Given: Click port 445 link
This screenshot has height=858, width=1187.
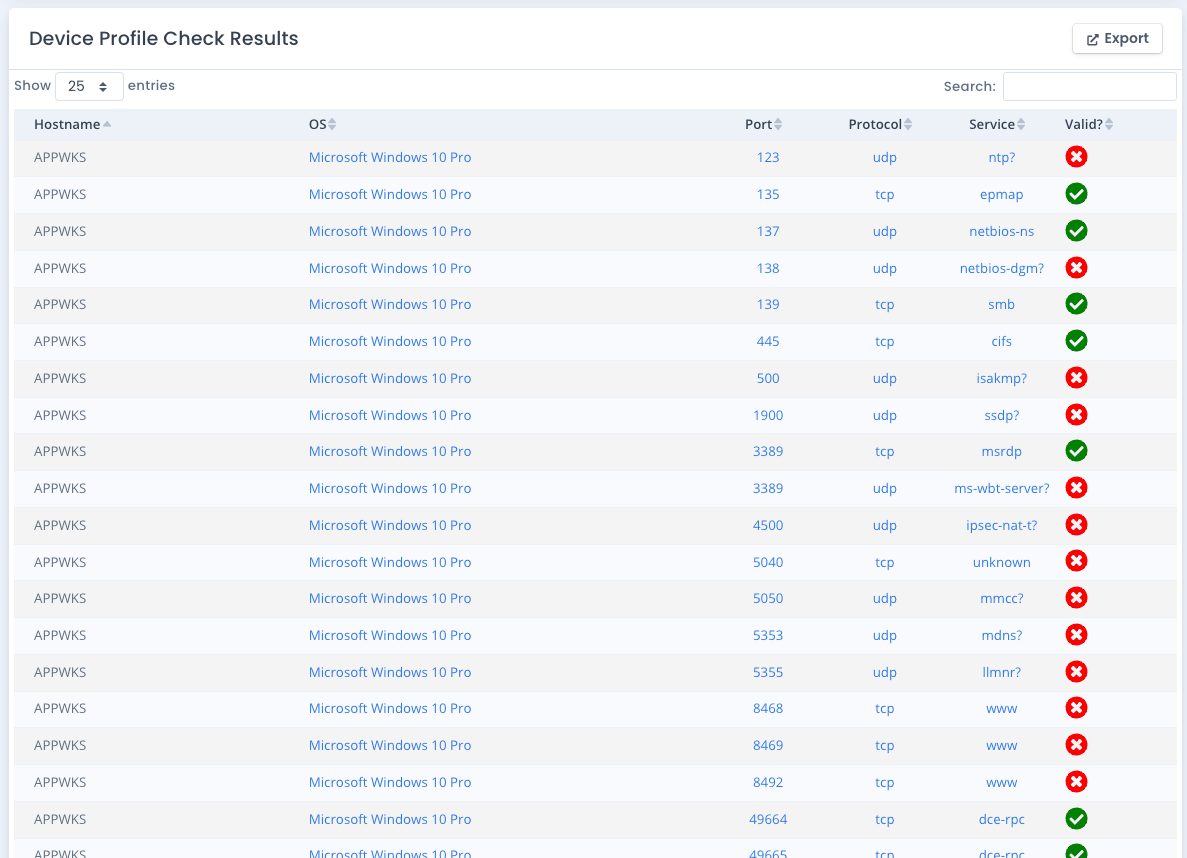Looking at the screenshot, I should click(768, 342).
